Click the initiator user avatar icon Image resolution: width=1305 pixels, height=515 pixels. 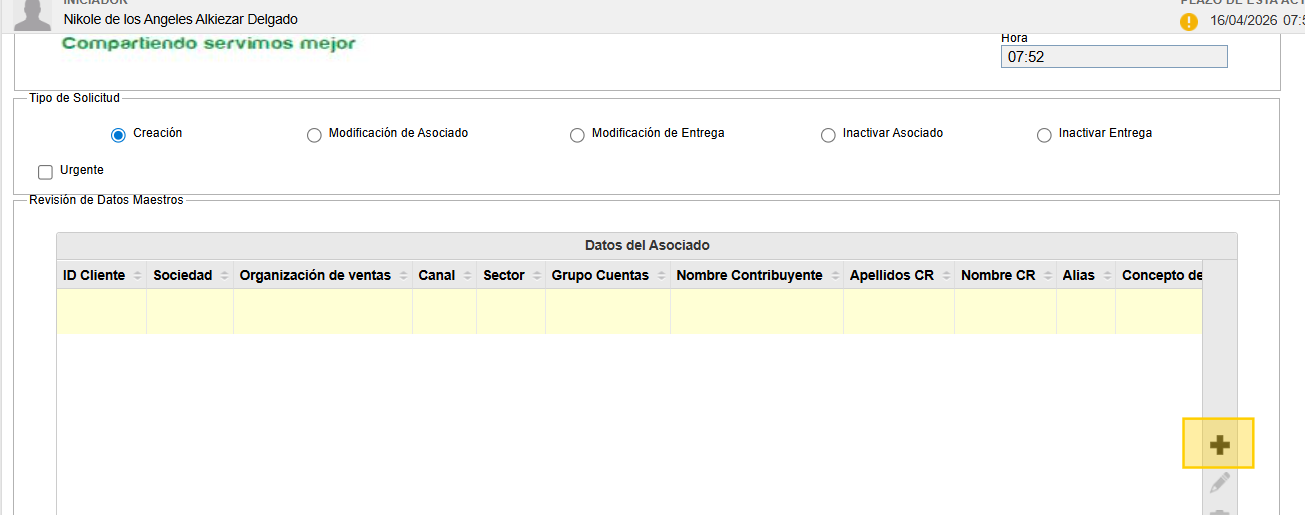pos(33,14)
